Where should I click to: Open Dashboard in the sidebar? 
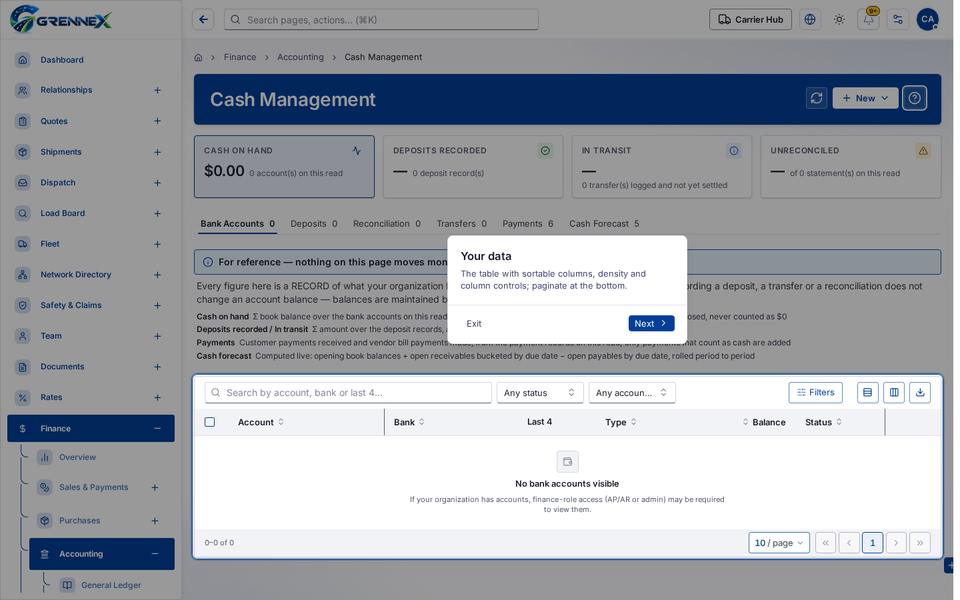point(91,60)
